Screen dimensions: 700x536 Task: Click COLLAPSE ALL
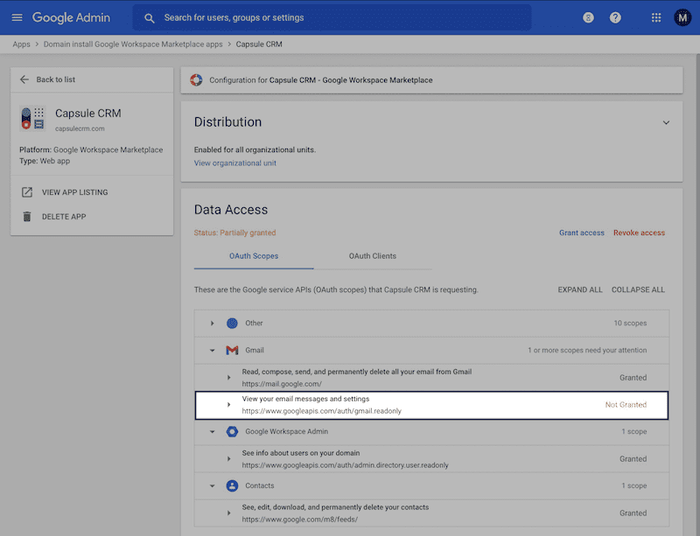[x=638, y=290]
